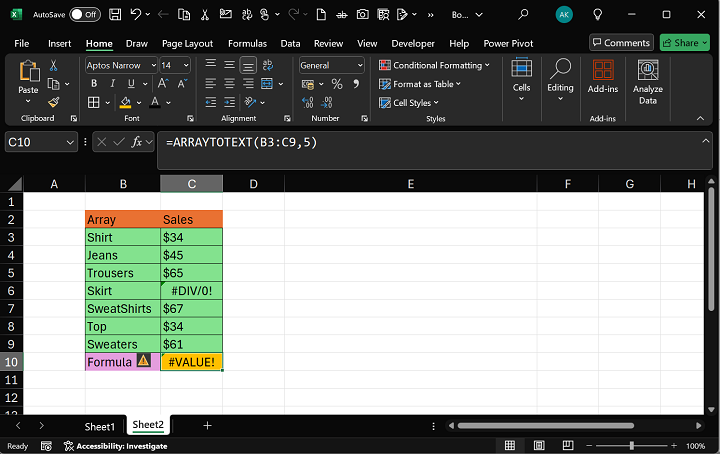The width and height of the screenshot is (720, 454).
Task: Select Normal view in status bar
Action: click(510, 446)
